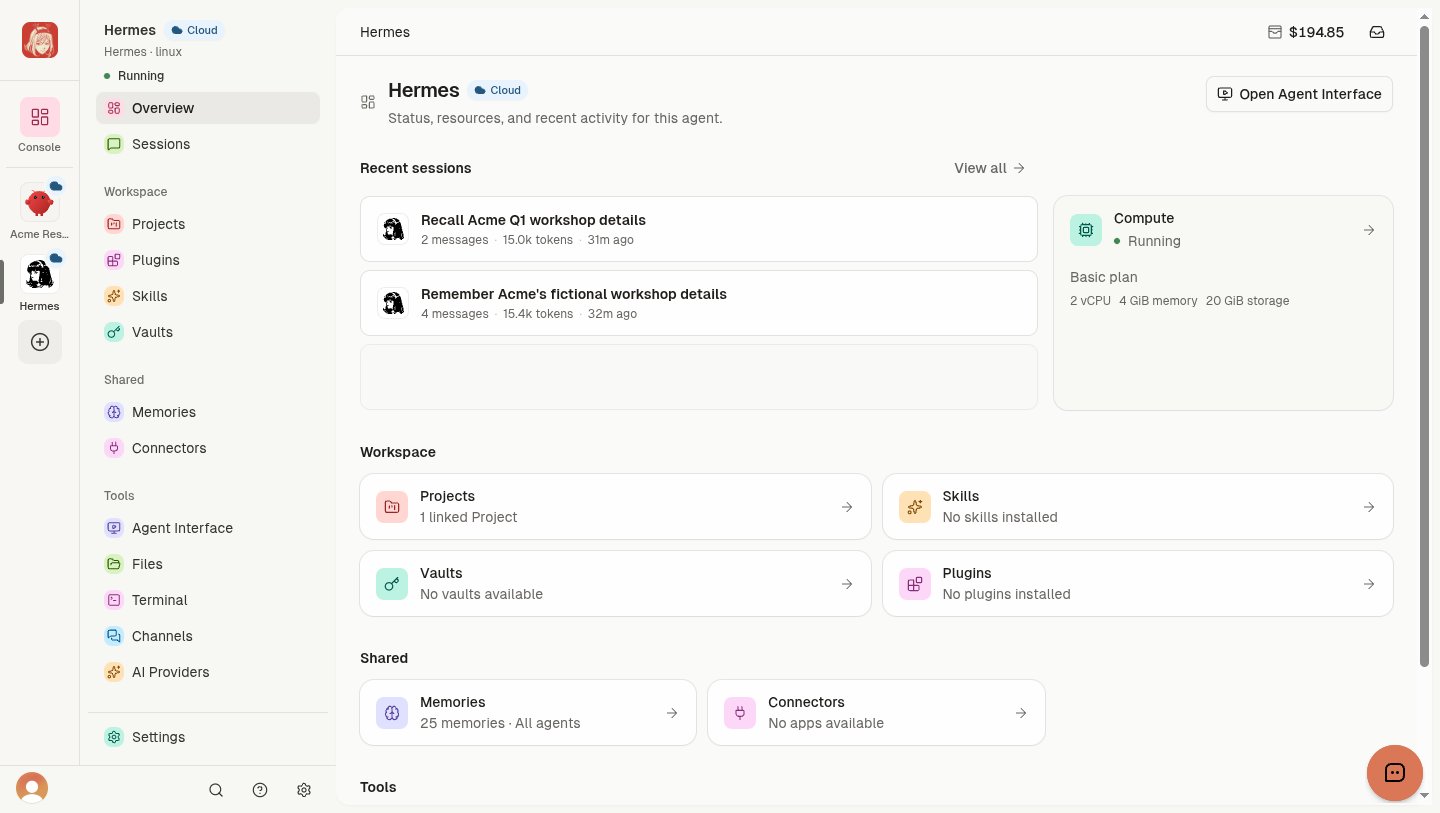Go to Overview in sidebar

208,108
